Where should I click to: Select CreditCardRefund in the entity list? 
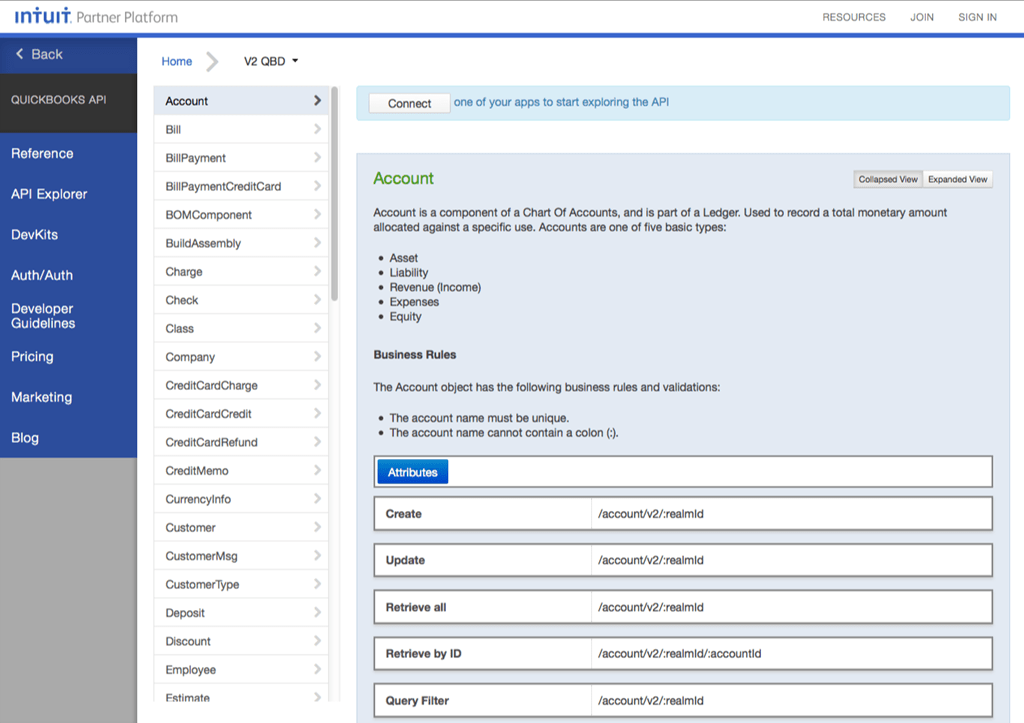(241, 442)
